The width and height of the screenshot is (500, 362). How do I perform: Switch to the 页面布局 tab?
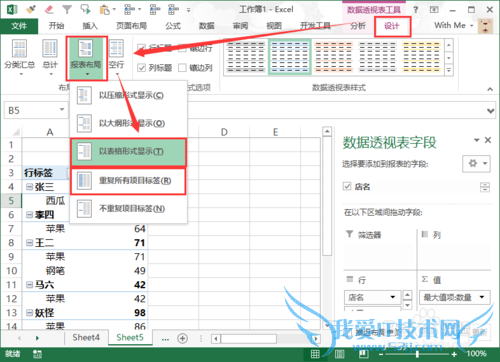[x=131, y=26]
